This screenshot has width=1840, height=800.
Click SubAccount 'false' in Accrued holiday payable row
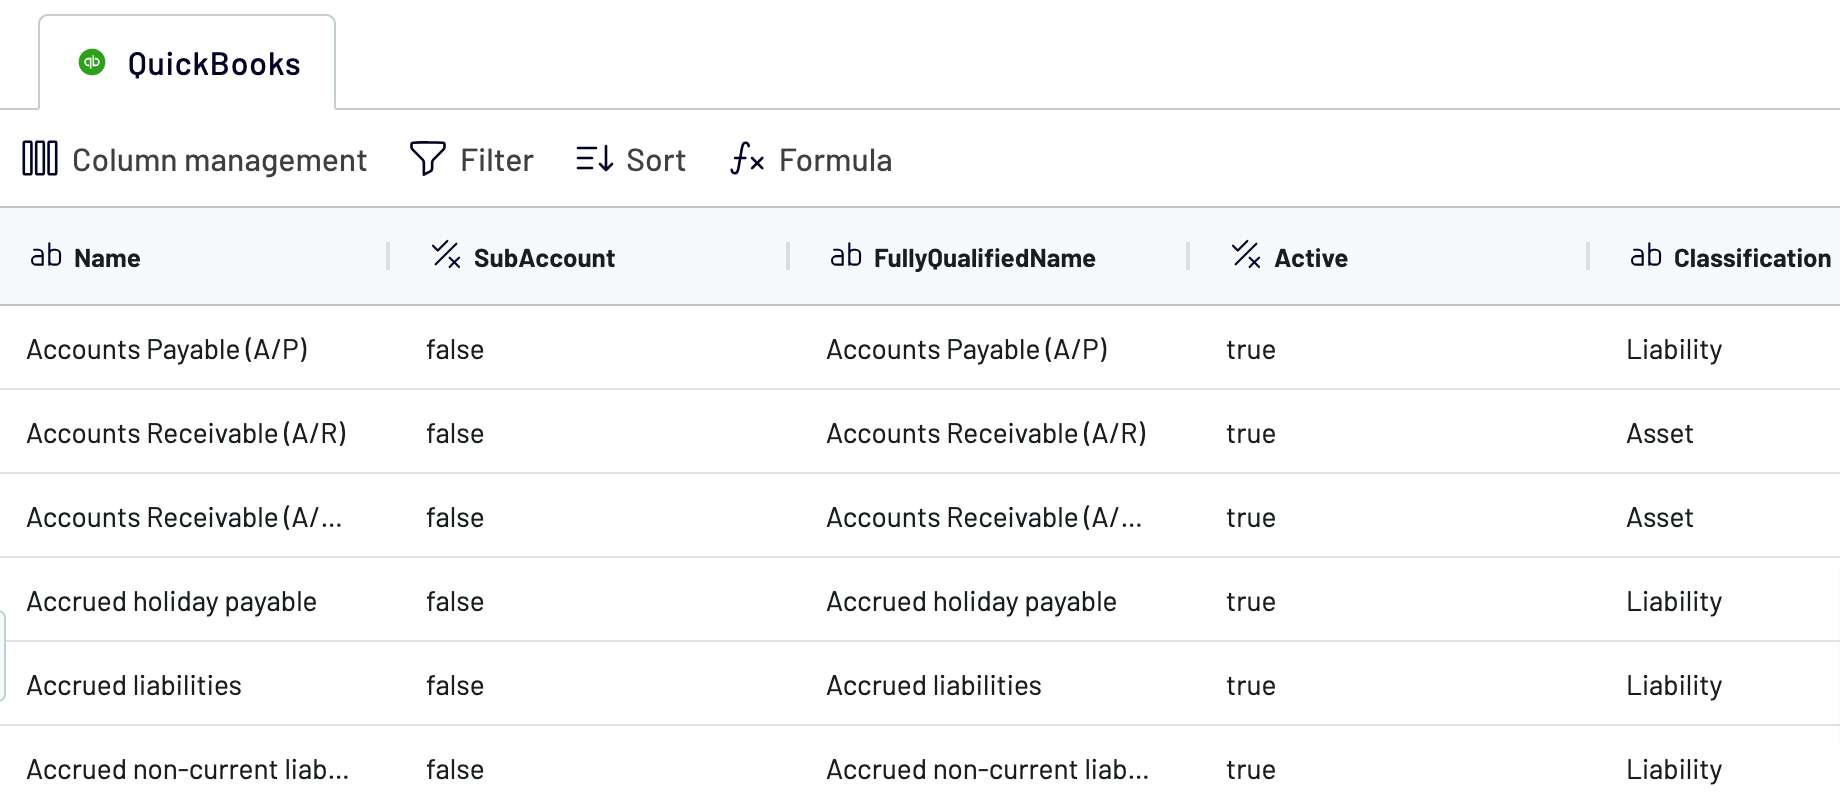pyautogui.click(x=455, y=601)
